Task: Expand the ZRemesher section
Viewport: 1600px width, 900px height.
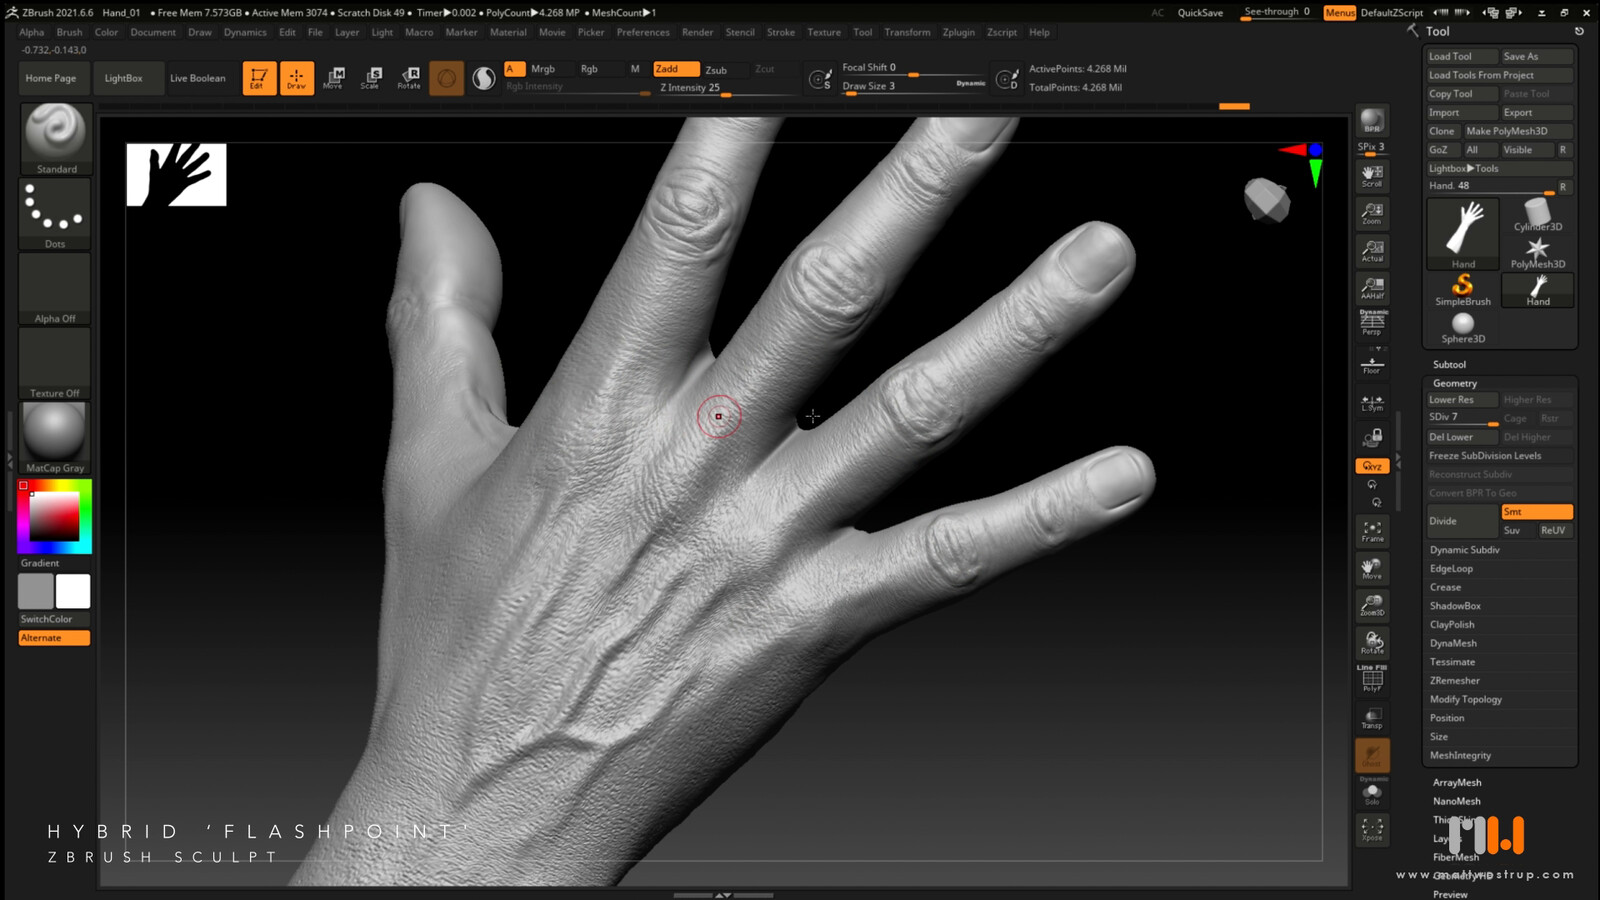Action: point(1454,681)
